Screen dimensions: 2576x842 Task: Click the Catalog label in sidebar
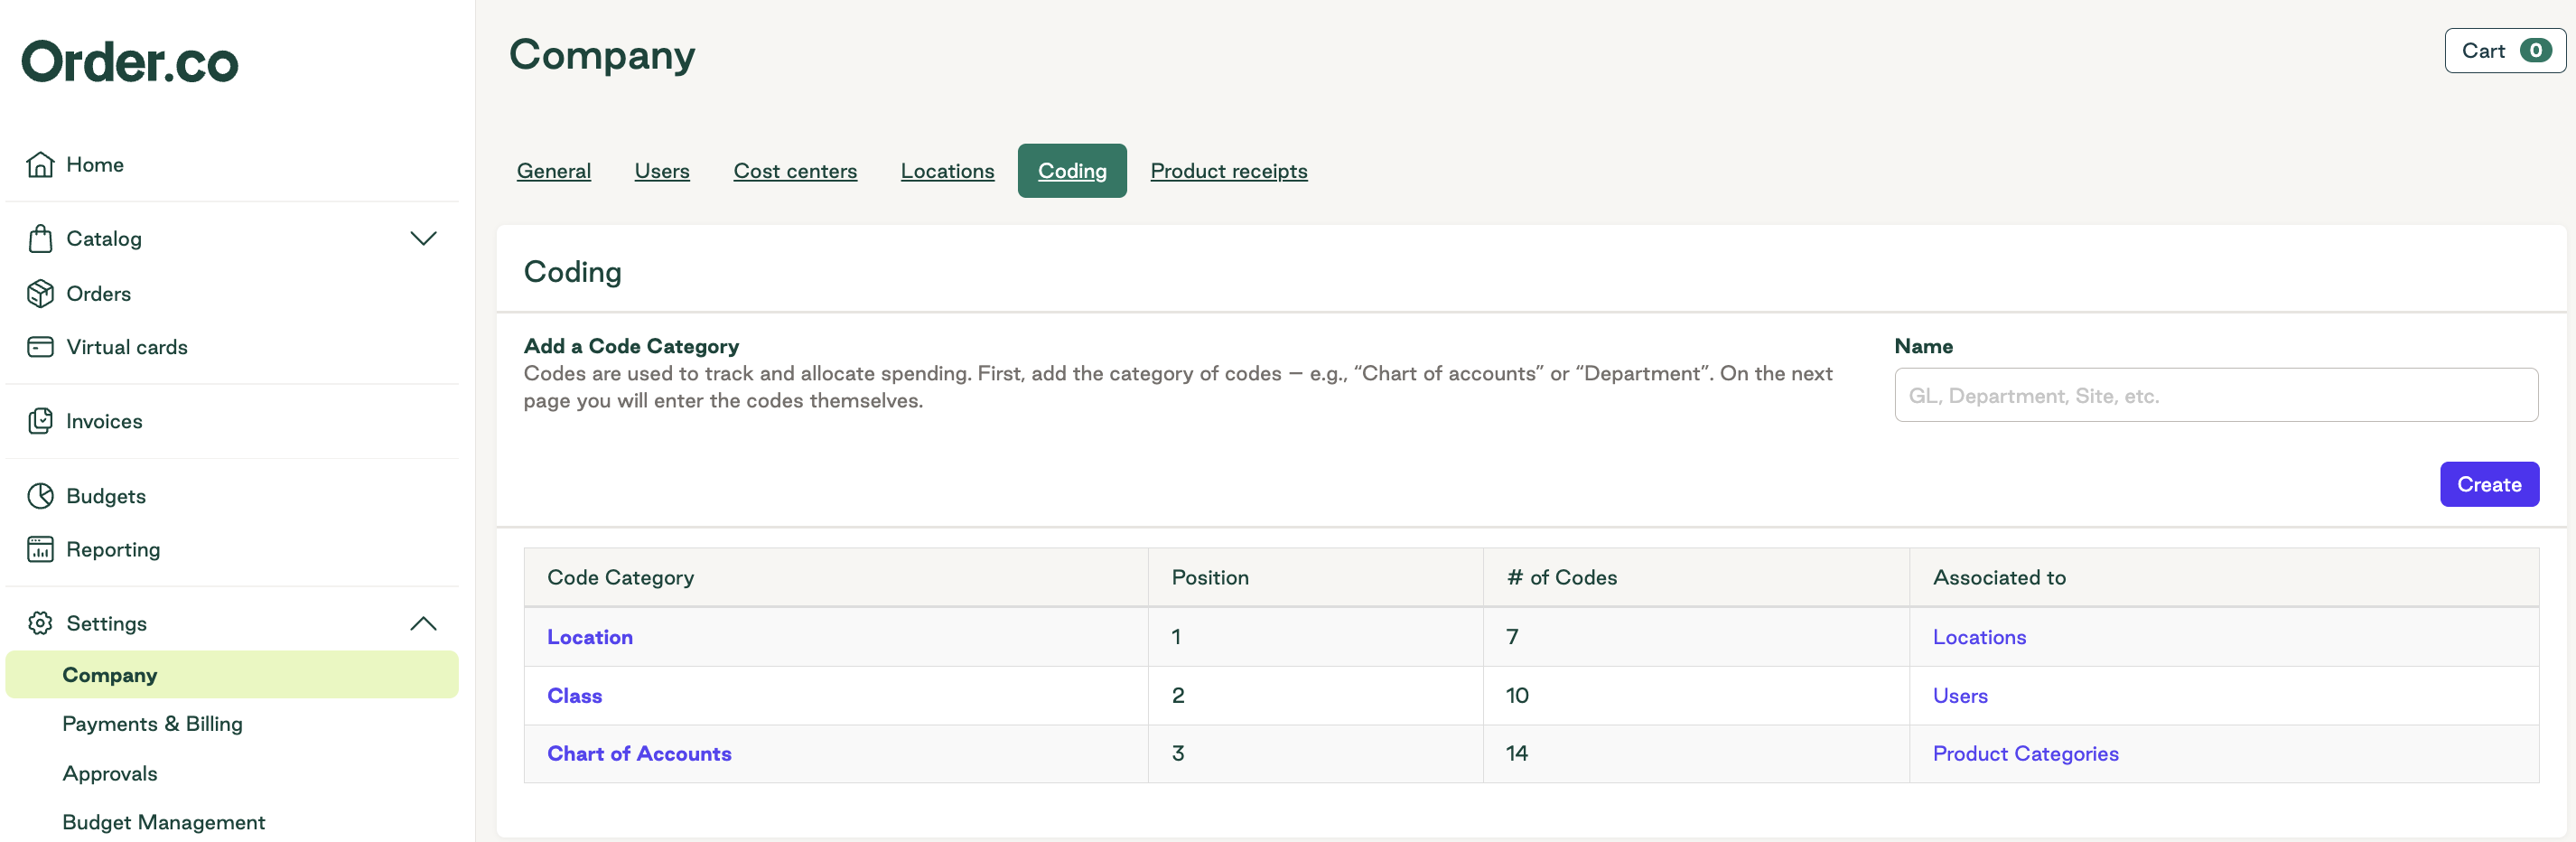[104, 238]
